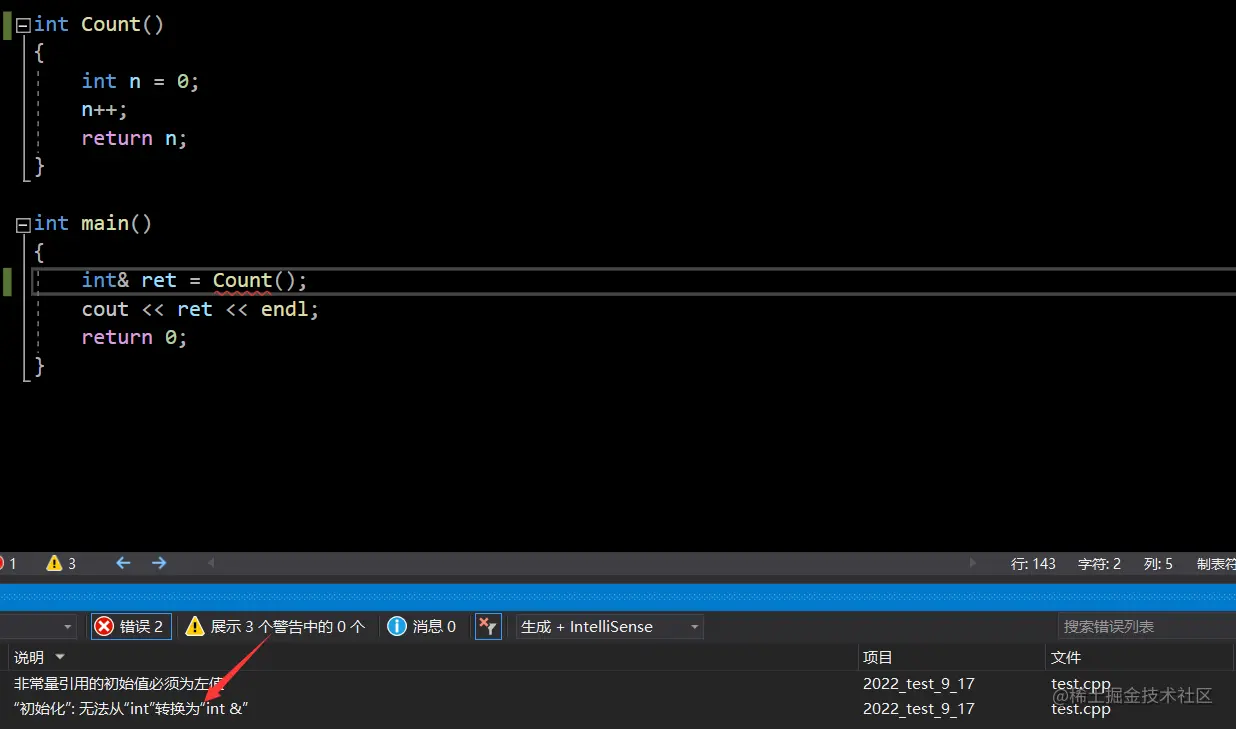The image size is (1236, 729).
Task: Sort by the 说明 column header
Action: [x=29, y=657]
